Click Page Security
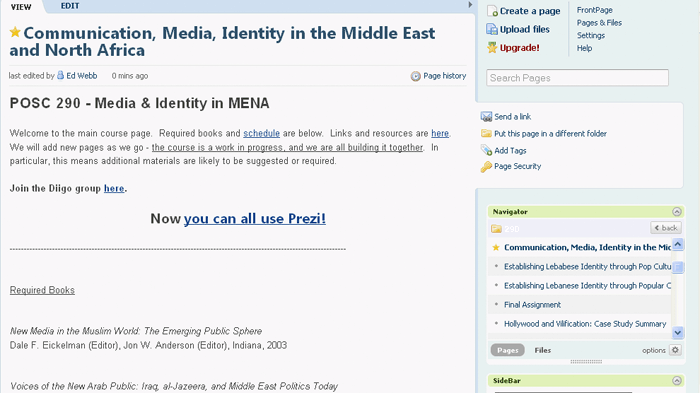This screenshot has width=700, height=393. click(x=517, y=166)
